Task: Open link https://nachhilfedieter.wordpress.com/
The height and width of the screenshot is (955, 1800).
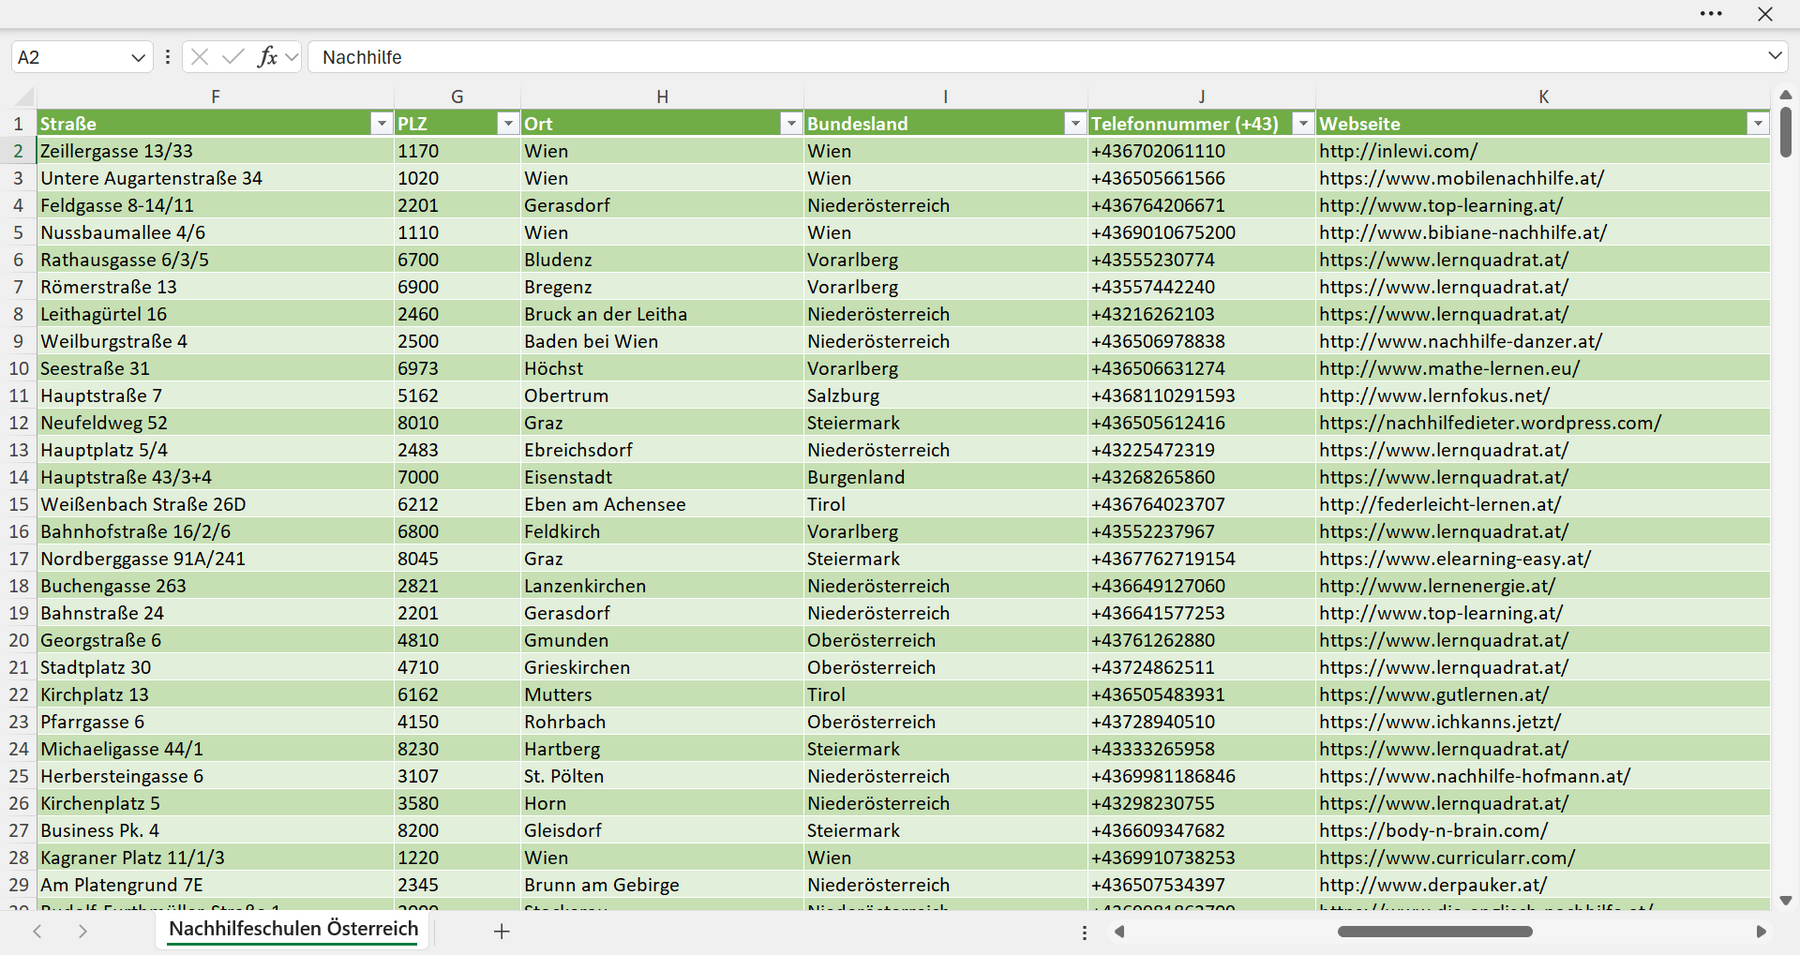Action: point(1490,423)
